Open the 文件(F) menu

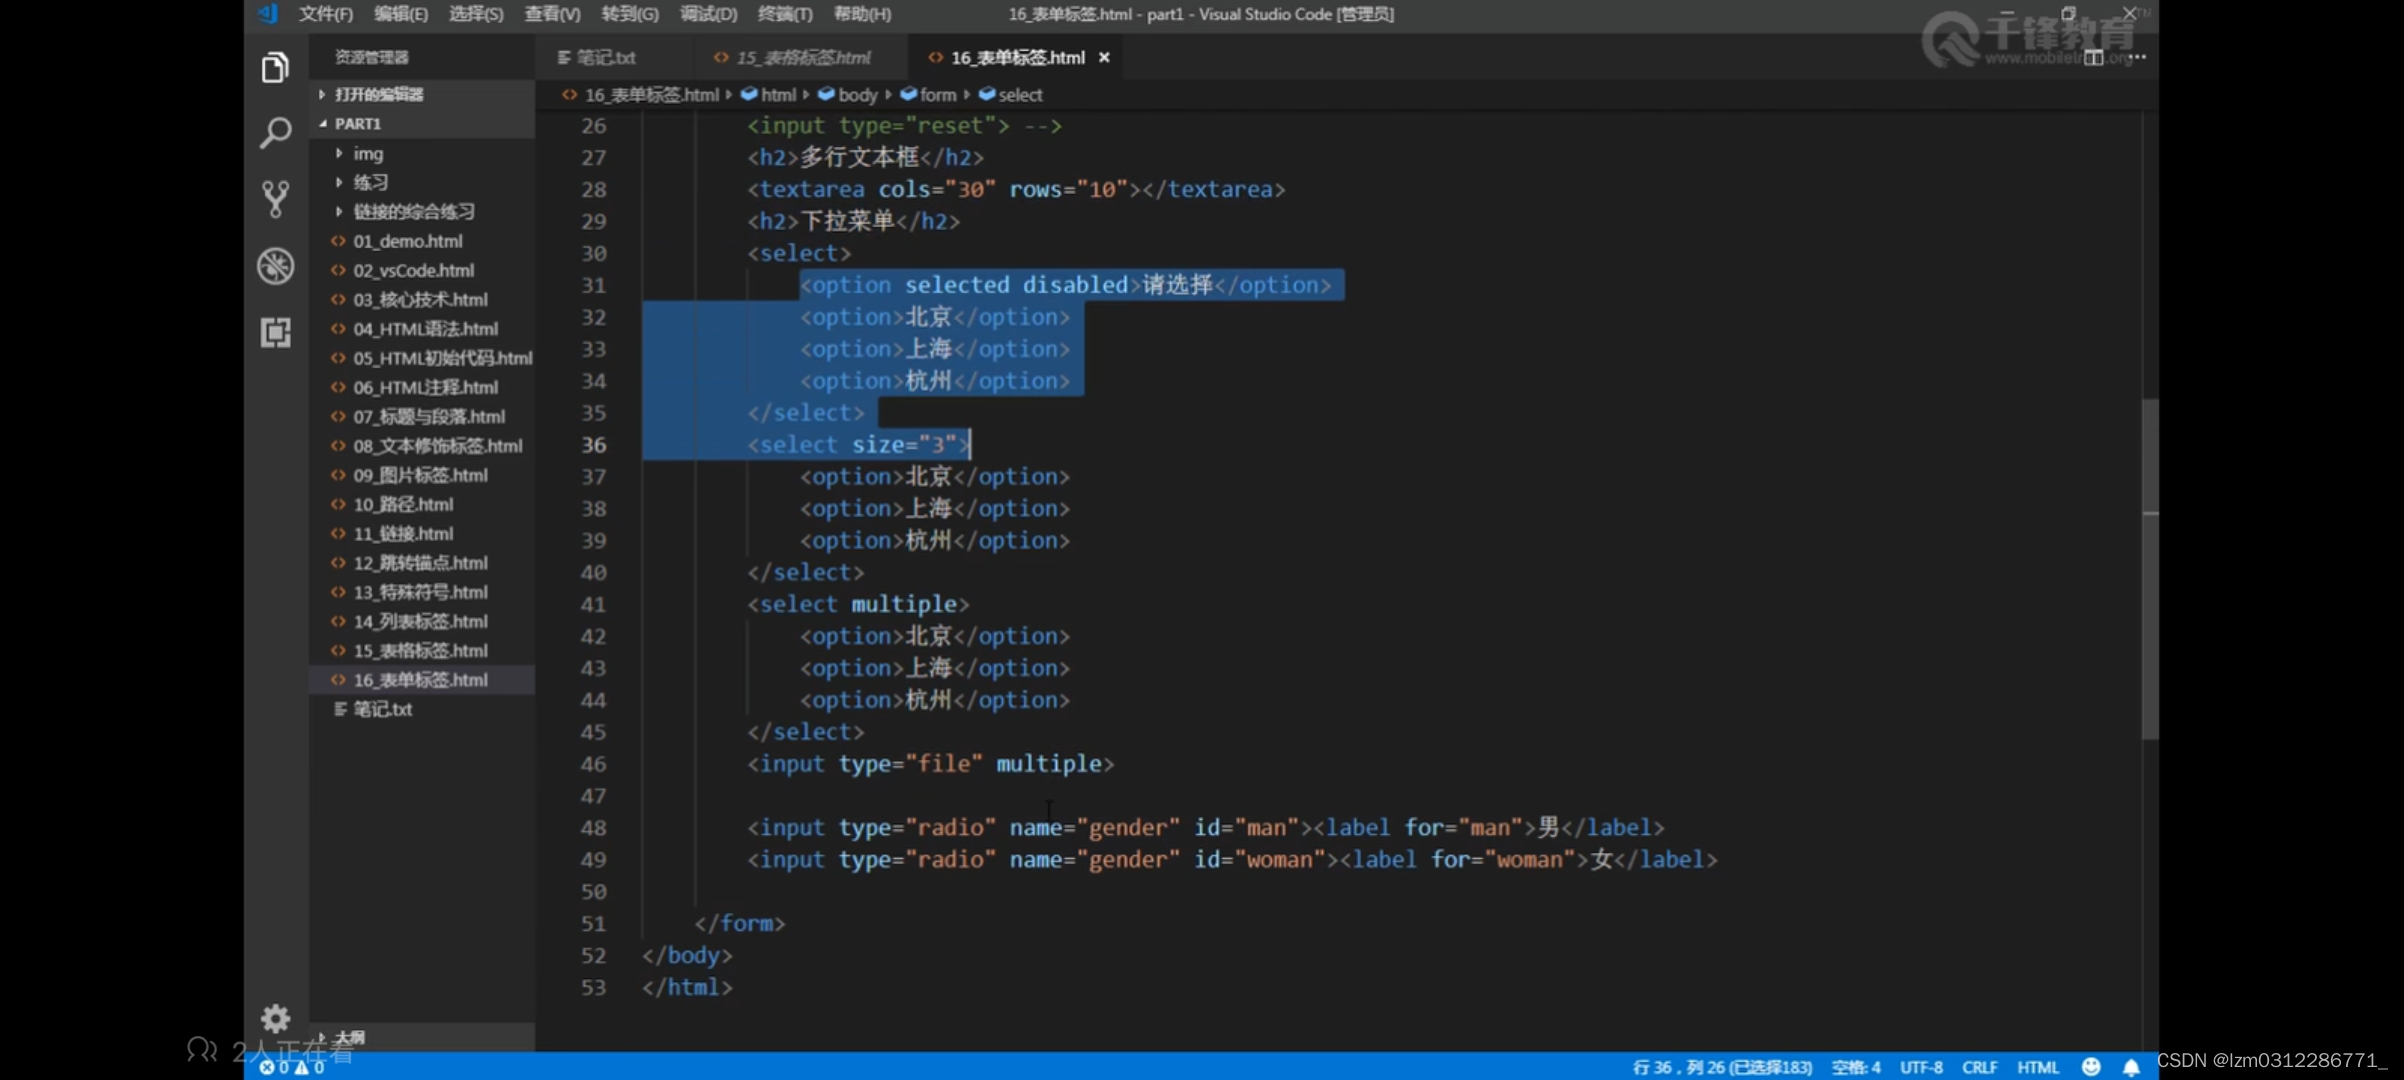click(325, 14)
